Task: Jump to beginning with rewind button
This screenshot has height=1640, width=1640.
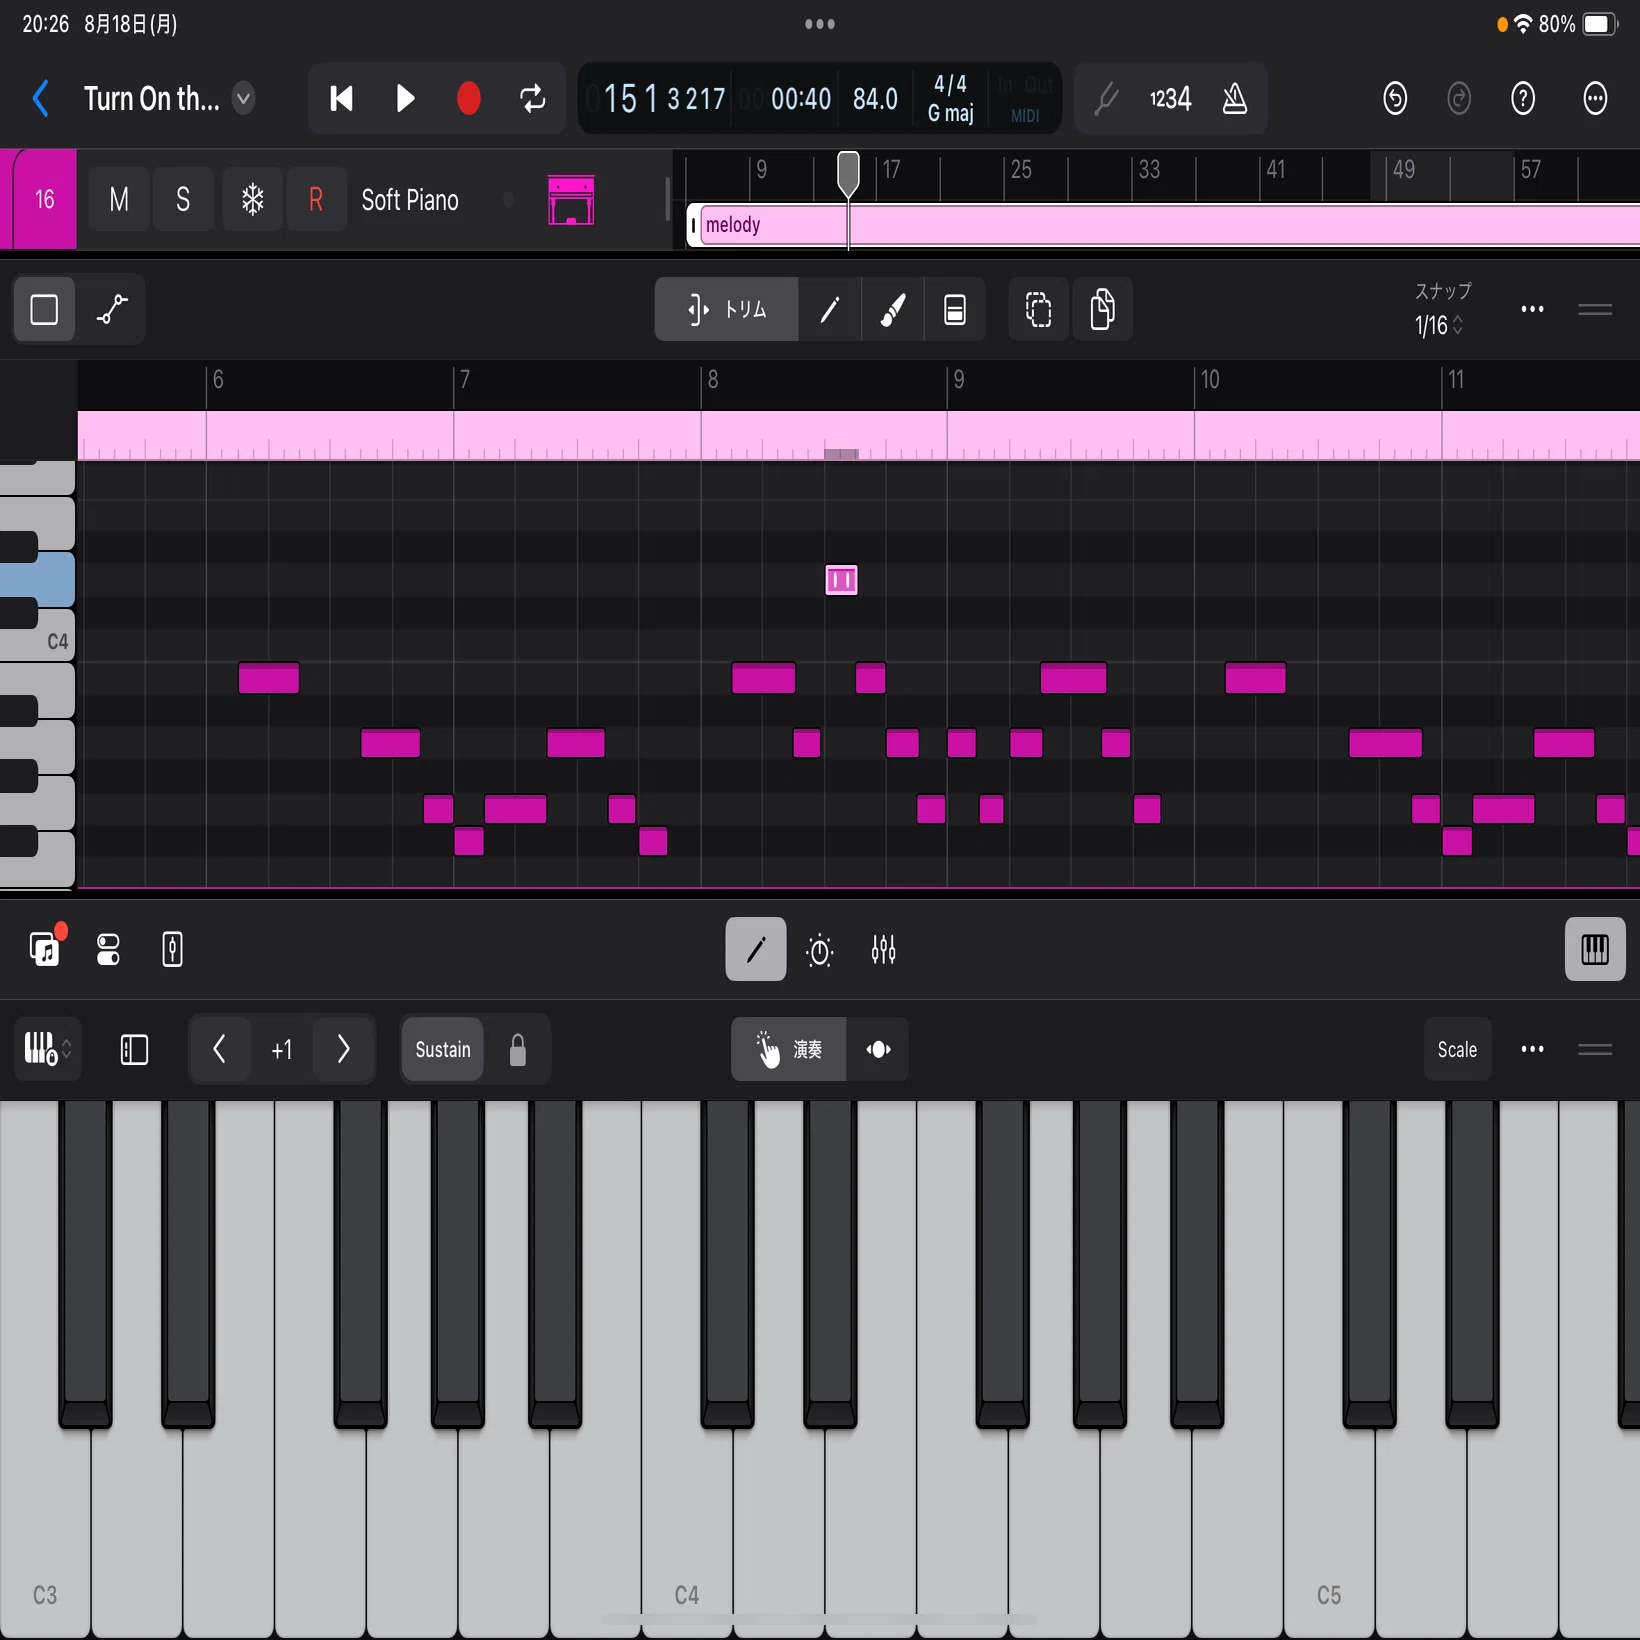Action: [341, 98]
